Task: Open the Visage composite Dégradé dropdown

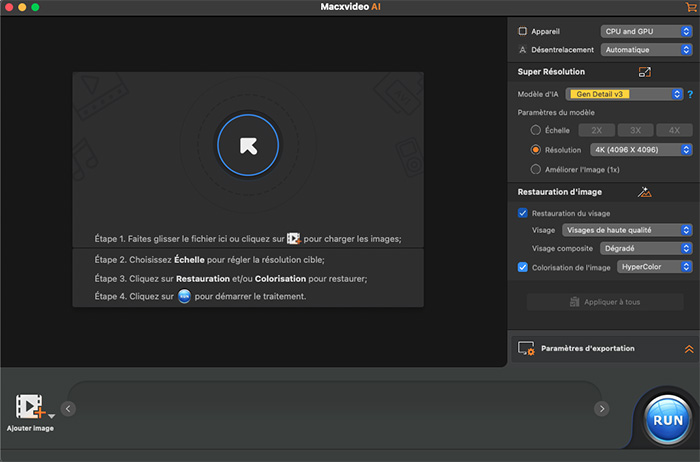Action: pyautogui.click(x=646, y=248)
